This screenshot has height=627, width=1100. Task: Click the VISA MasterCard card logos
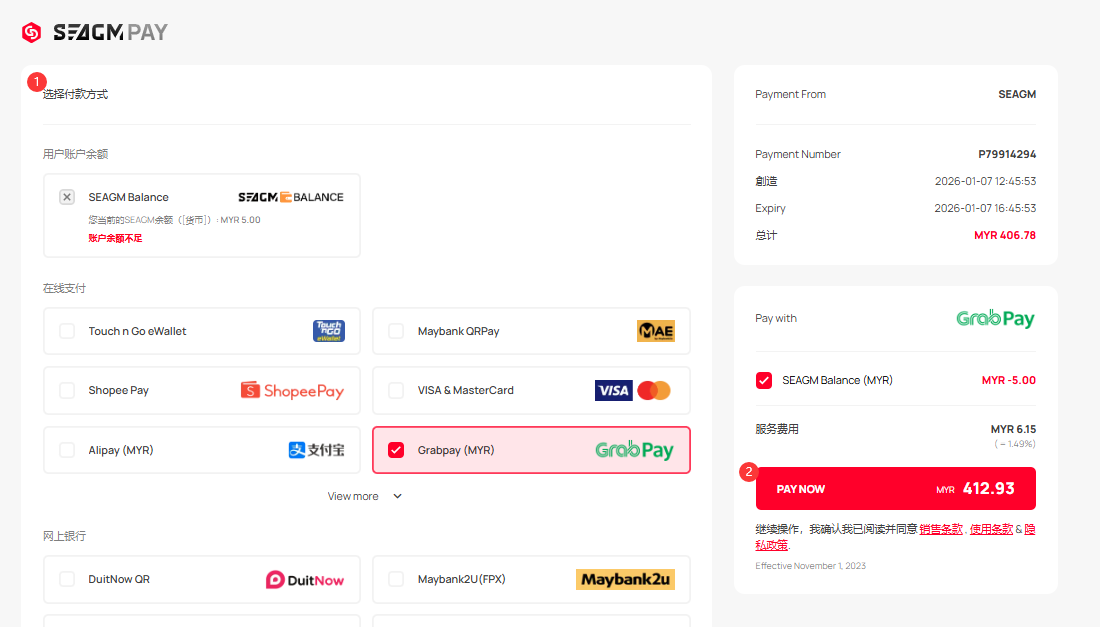tap(632, 390)
